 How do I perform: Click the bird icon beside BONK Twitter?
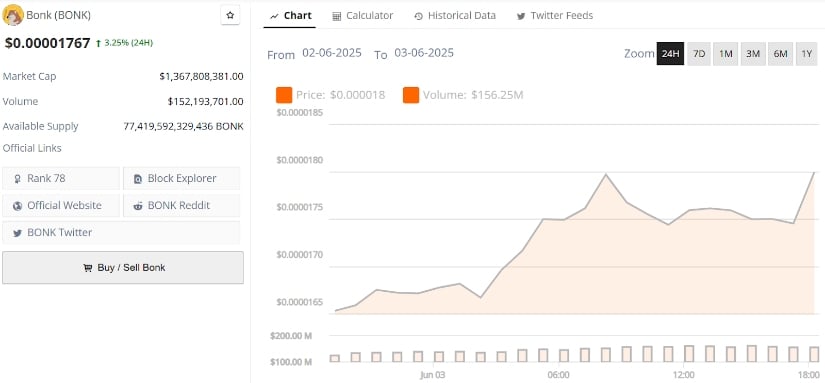(x=17, y=233)
